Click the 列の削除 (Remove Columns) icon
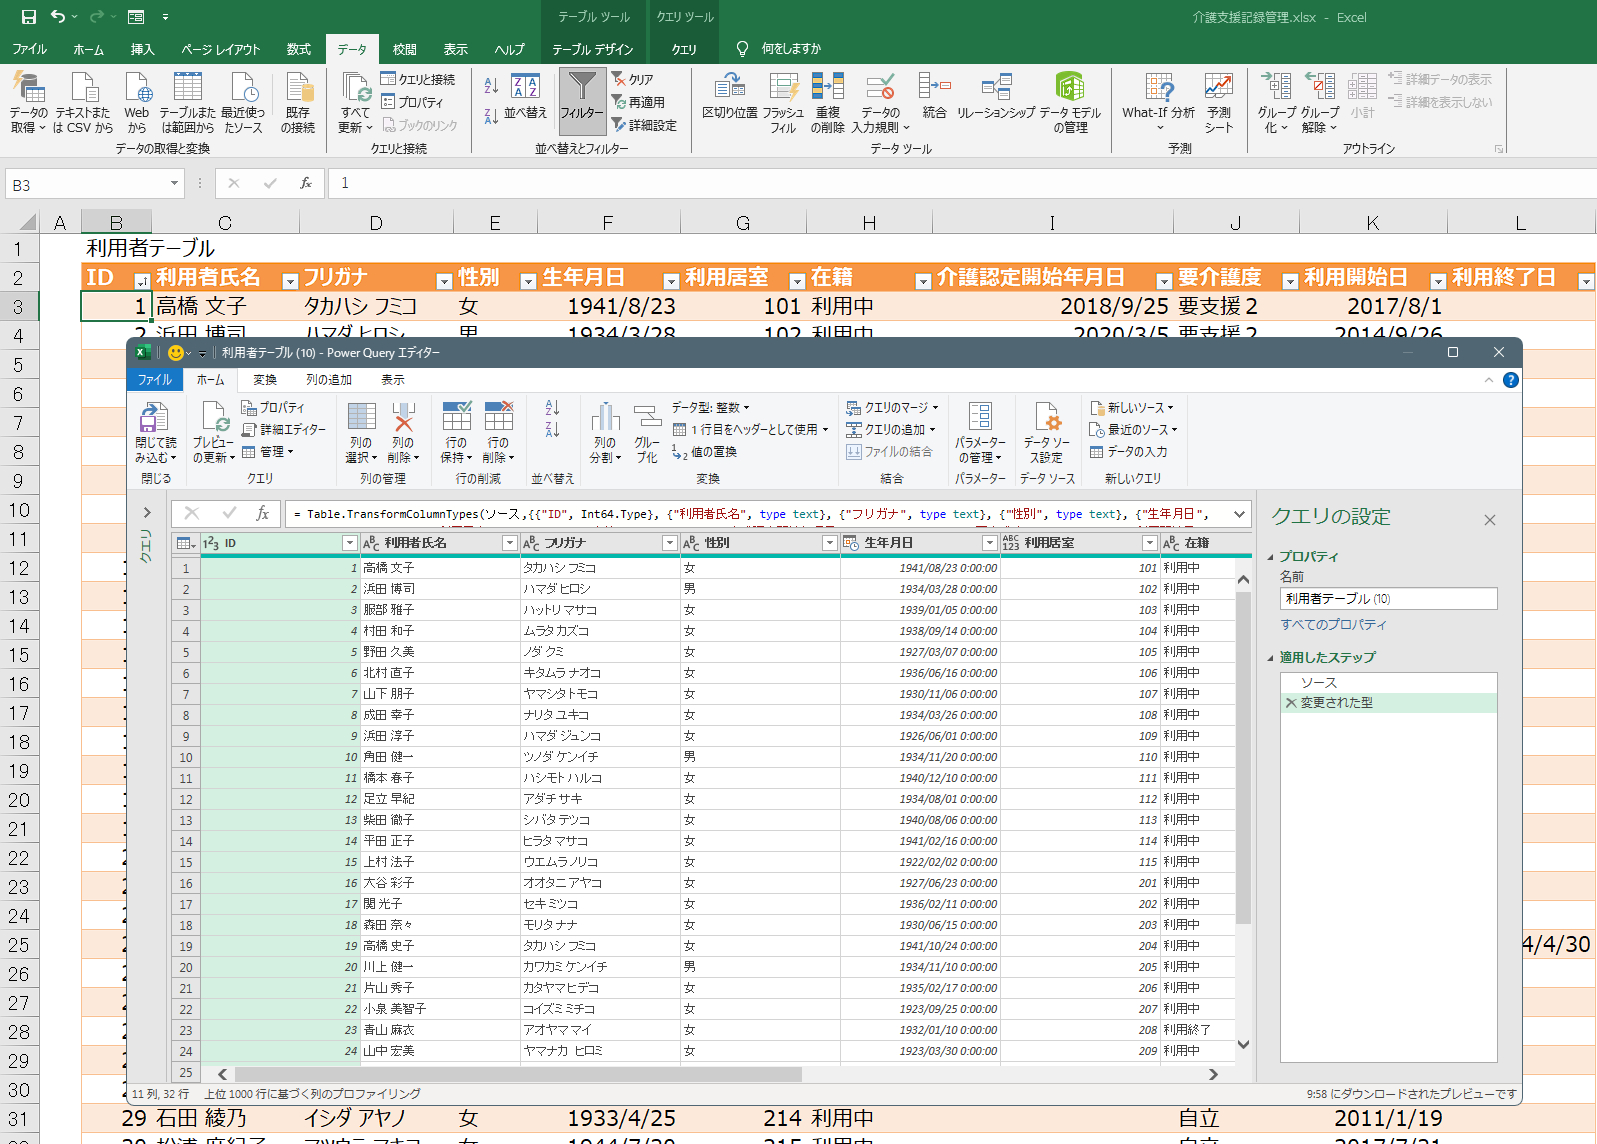Image resolution: width=1597 pixels, height=1144 pixels. [x=403, y=418]
